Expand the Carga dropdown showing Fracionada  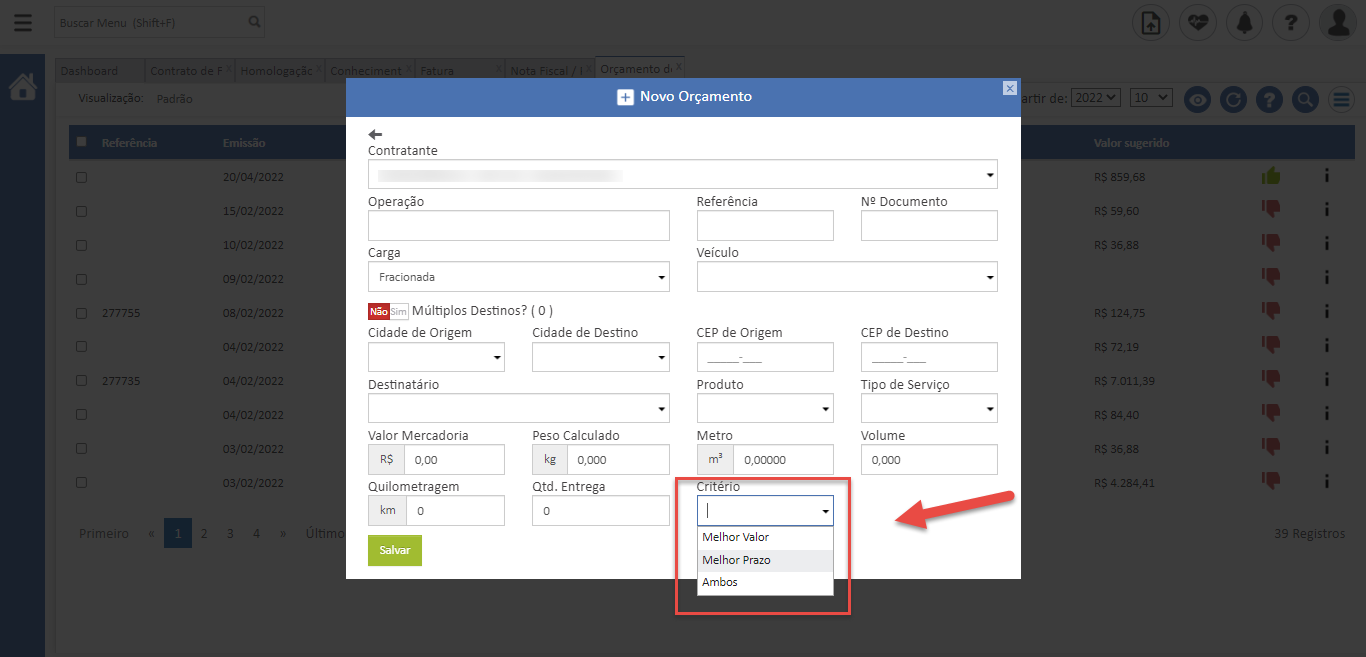pos(518,277)
